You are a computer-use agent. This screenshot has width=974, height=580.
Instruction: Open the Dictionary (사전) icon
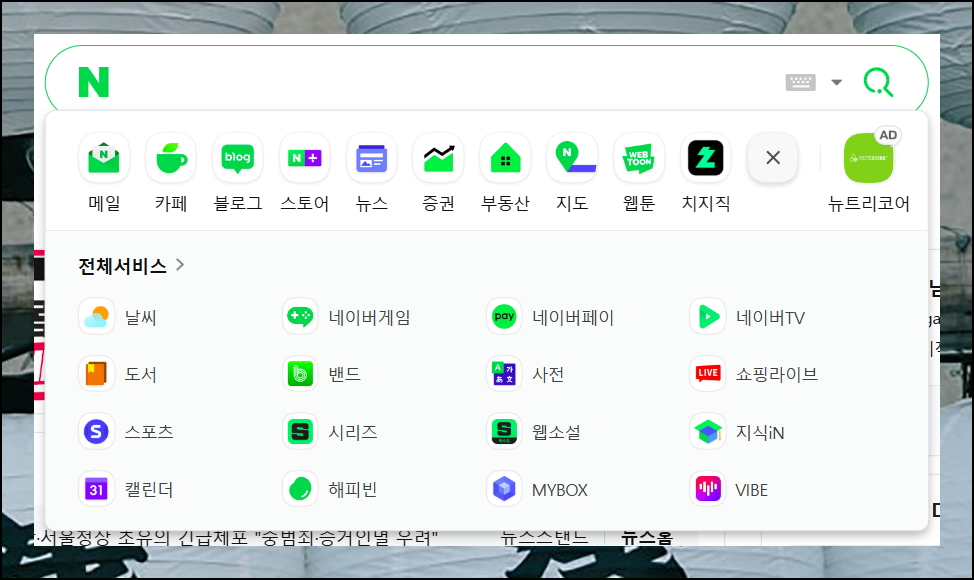coord(504,374)
